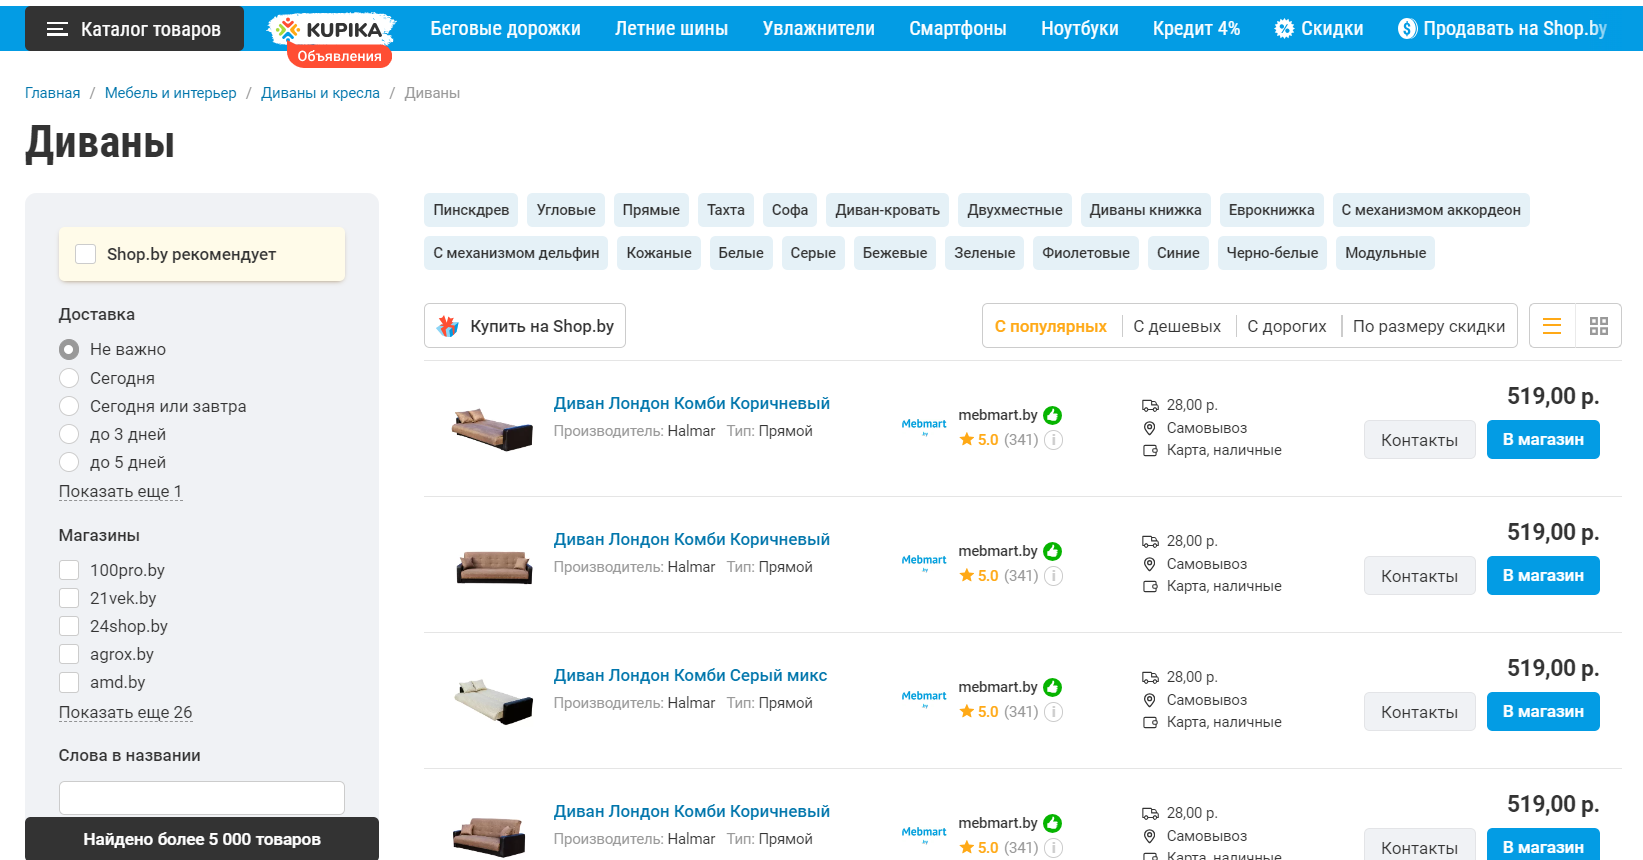Focus the Слова в названии input field
This screenshot has height=860, width=1643.
tap(202, 798)
